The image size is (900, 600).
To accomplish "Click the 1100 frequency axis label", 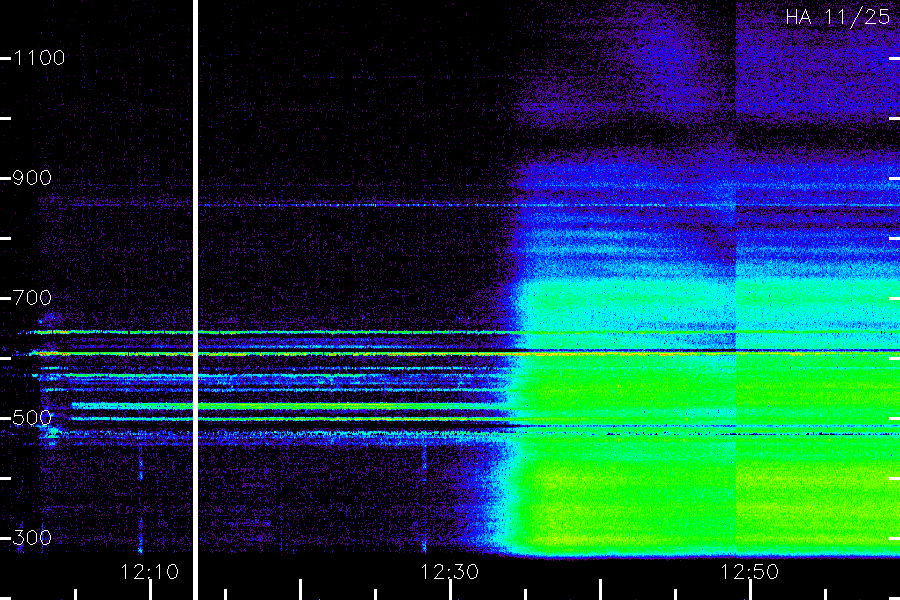I will point(39,58).
